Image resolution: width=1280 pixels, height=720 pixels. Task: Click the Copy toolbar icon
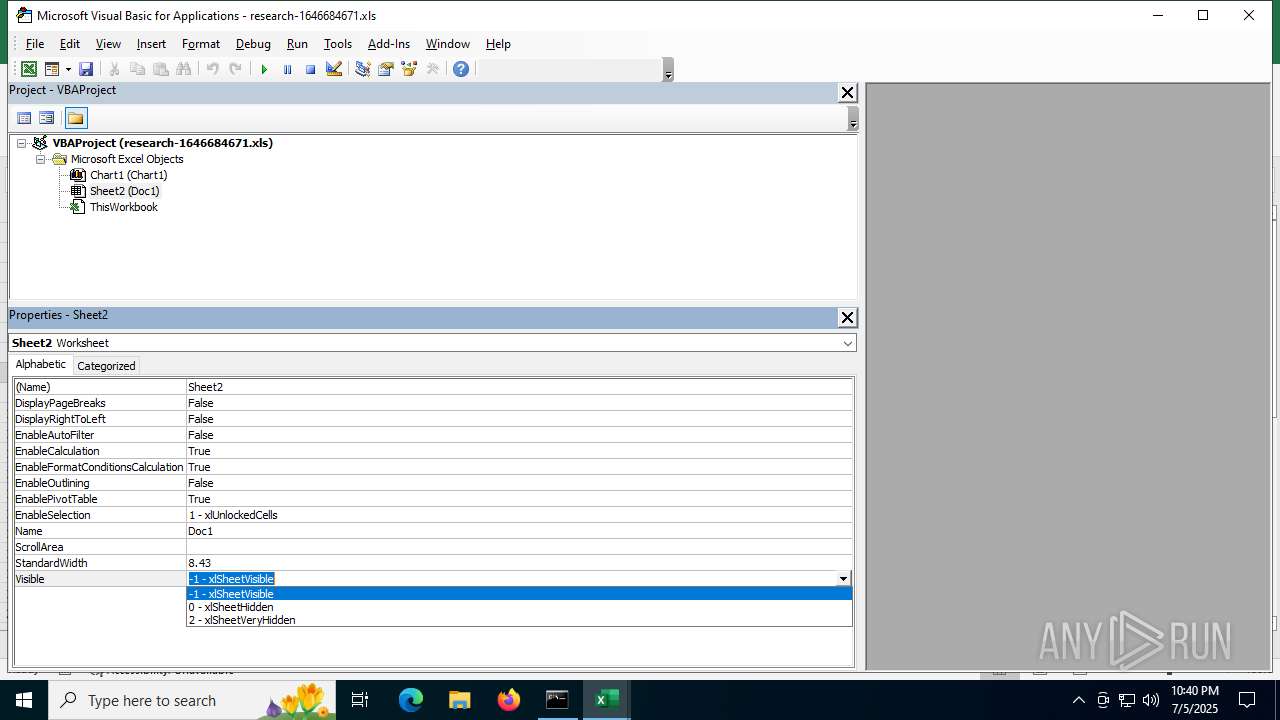coord(137,69)
